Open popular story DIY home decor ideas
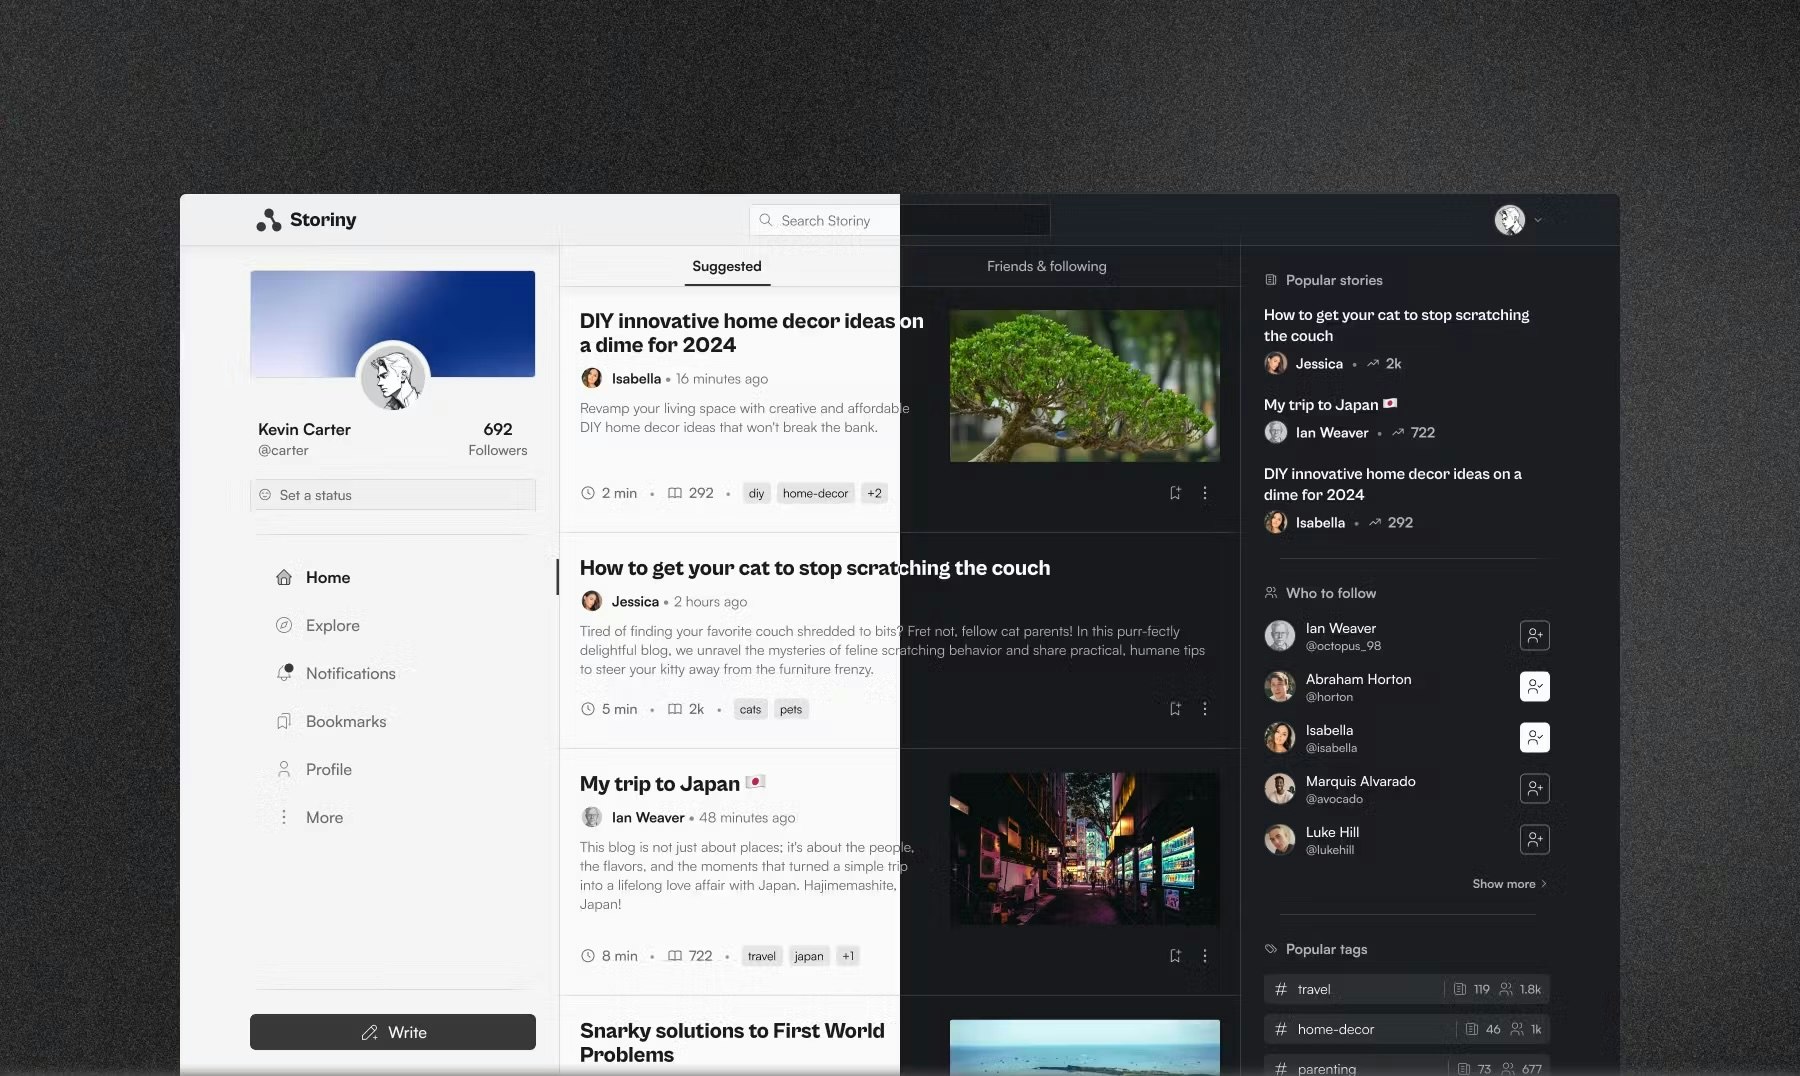Viewport: 1800px width, 1076px height. [1393, 484]
